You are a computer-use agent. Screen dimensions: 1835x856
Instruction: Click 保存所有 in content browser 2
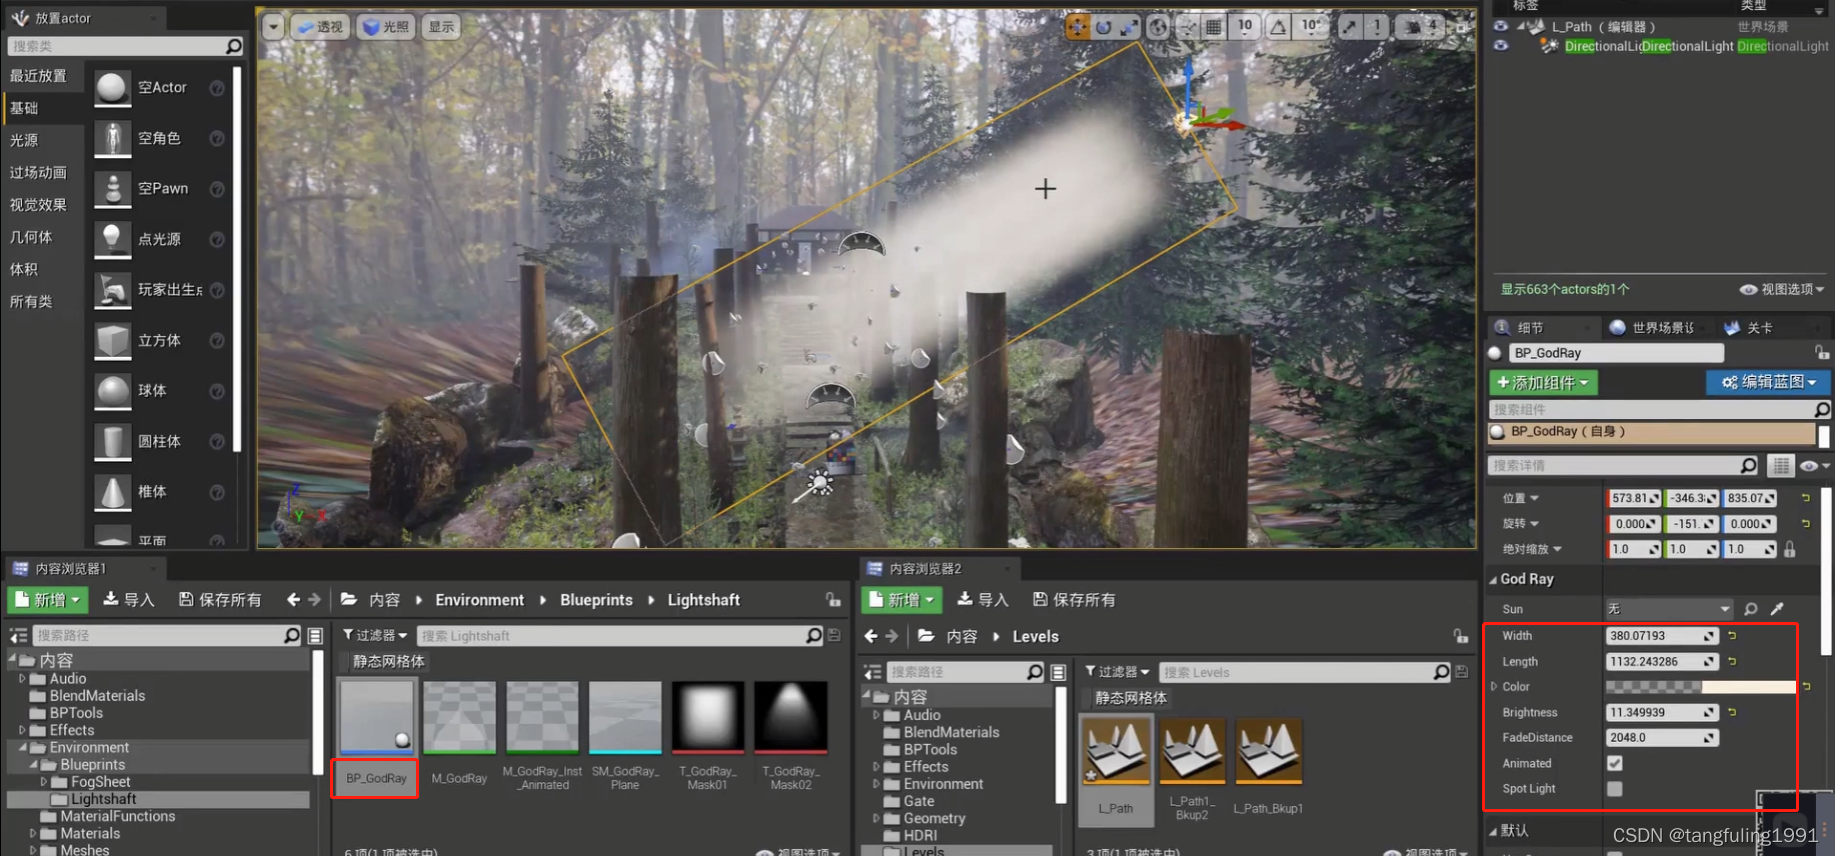coord(1074,600)
